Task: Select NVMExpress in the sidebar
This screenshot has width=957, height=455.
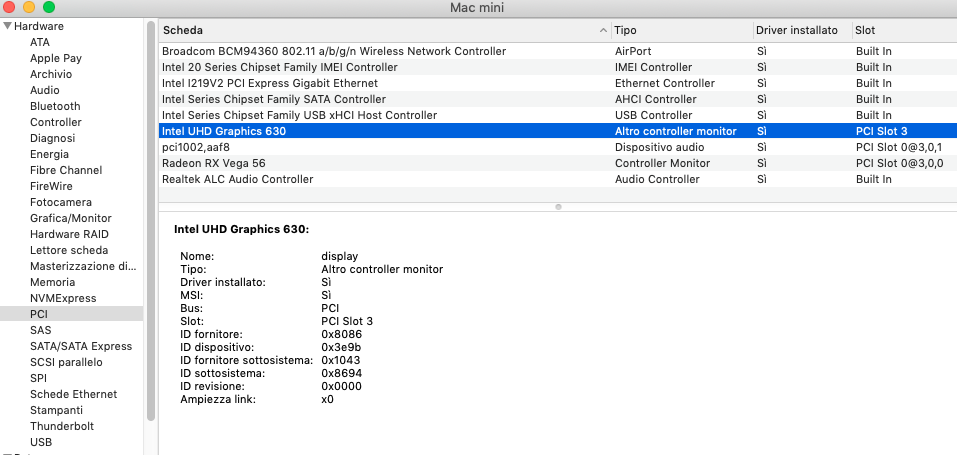Action: pyautogui.click(x=63, y=298)
